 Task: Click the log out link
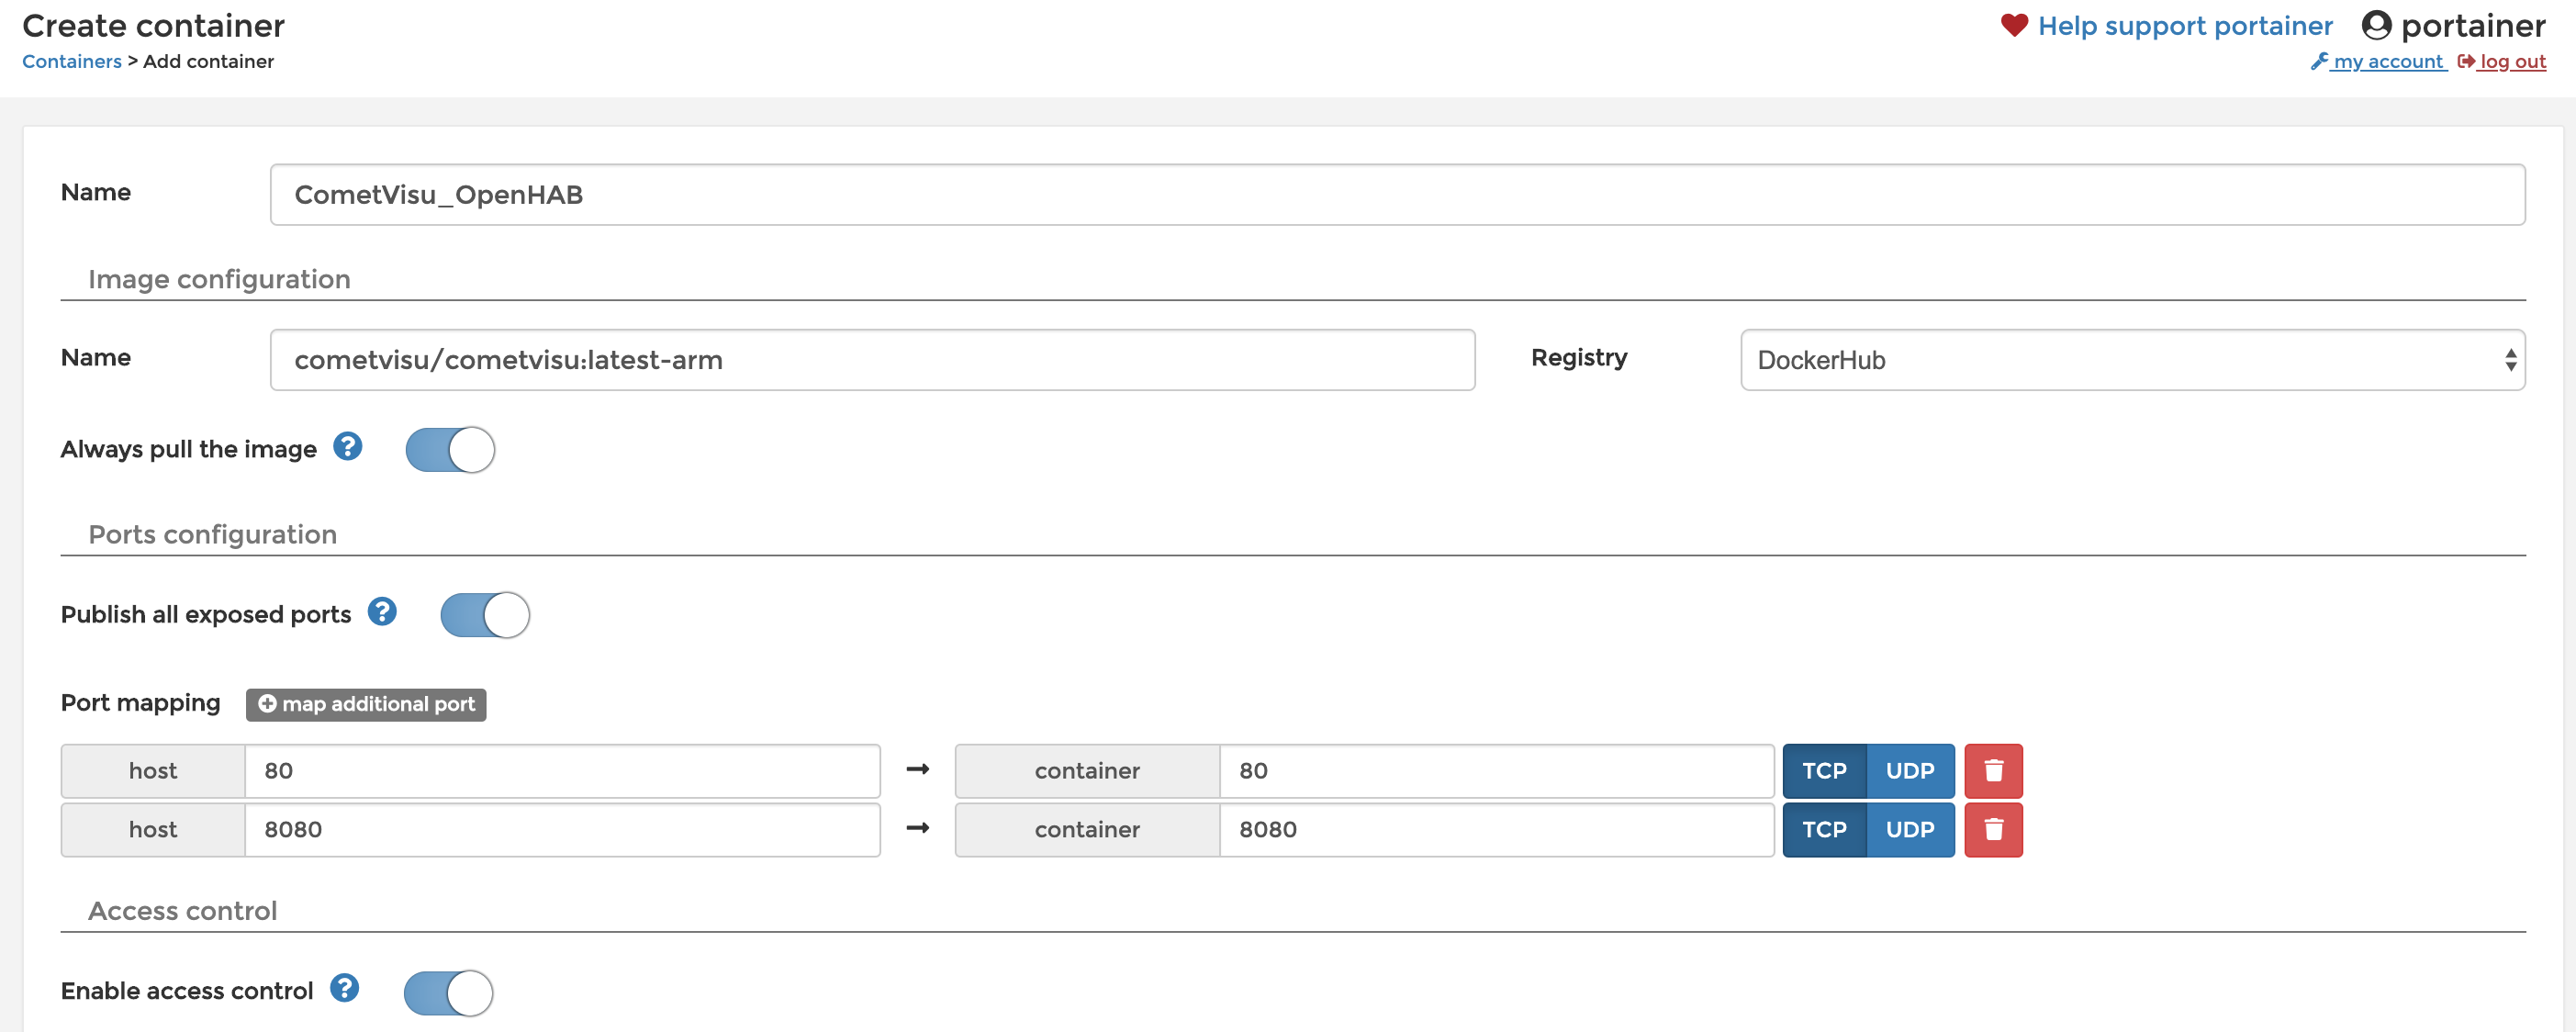click(2502, 61)
